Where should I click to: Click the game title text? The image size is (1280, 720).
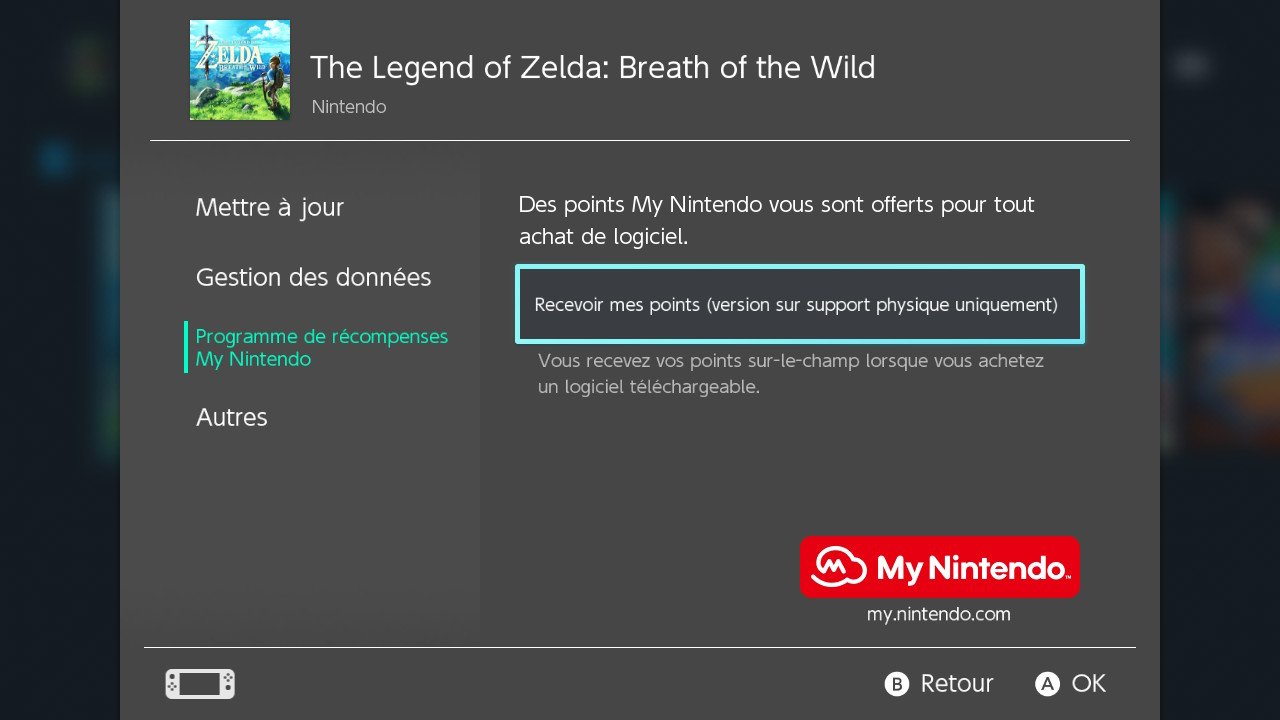click(x=593, y=68)
